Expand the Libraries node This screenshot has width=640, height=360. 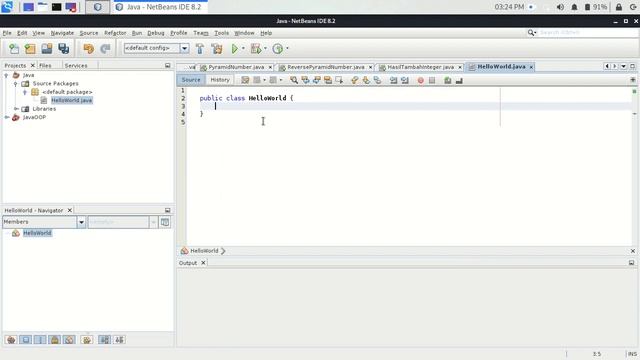[x=16, y=109]
